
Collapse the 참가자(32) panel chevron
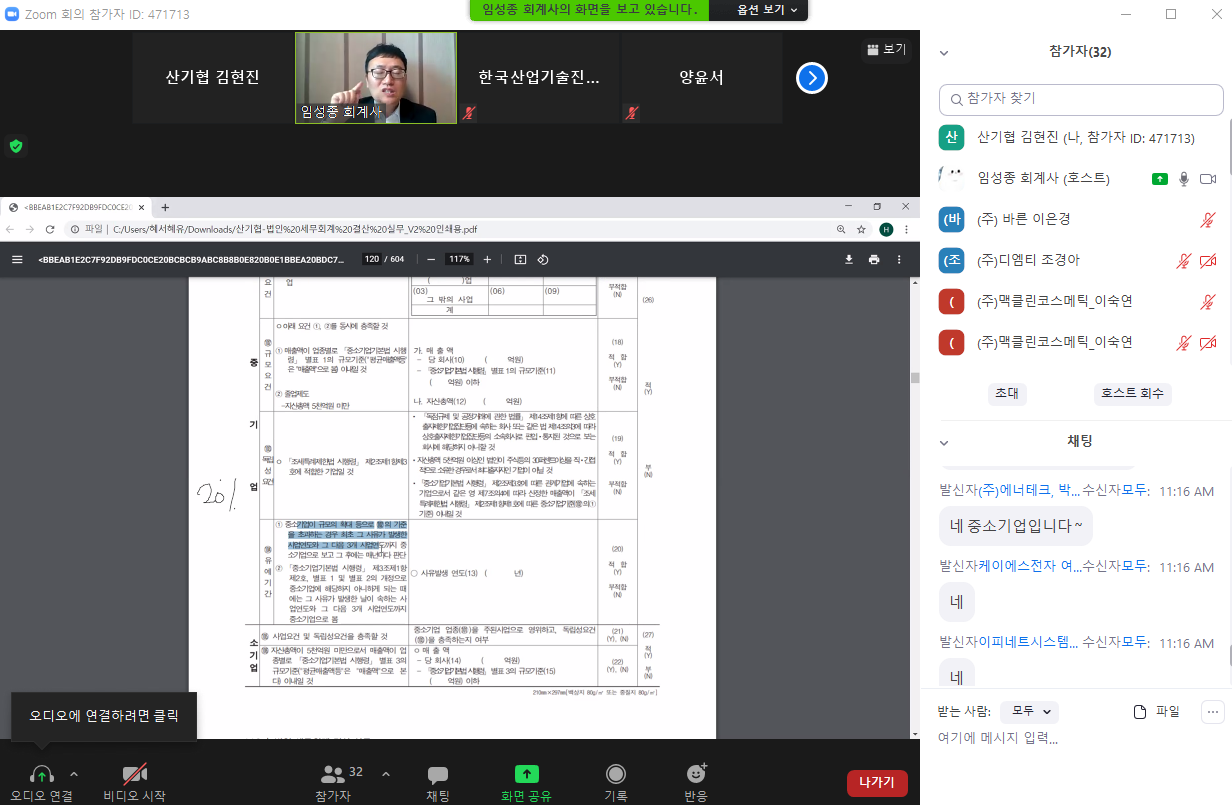coord(943,52)
